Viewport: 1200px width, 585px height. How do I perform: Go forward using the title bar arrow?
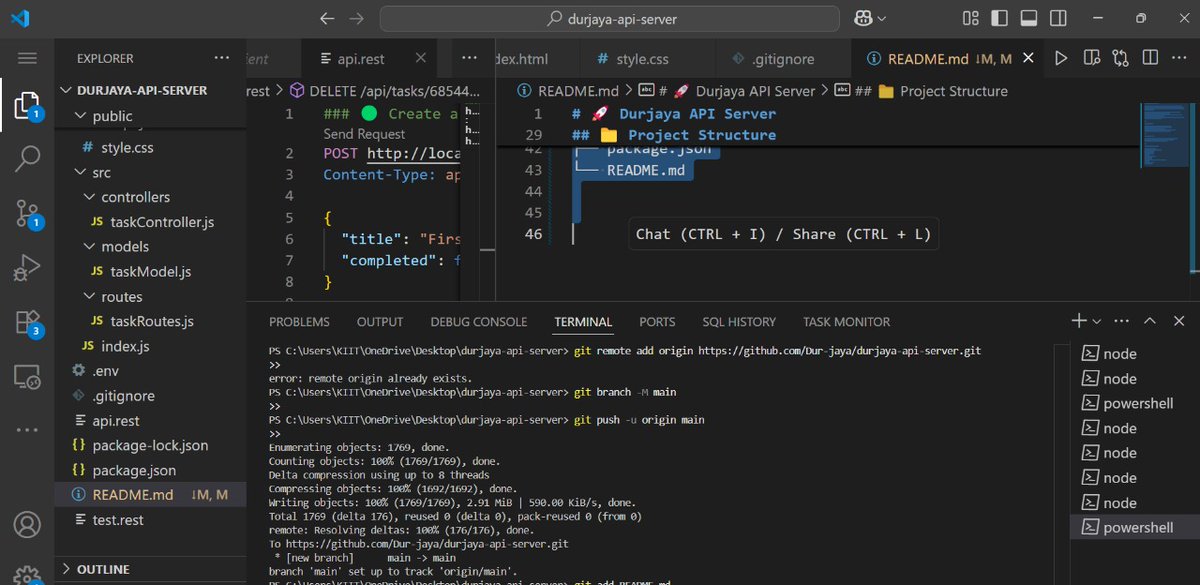[356, 18]
